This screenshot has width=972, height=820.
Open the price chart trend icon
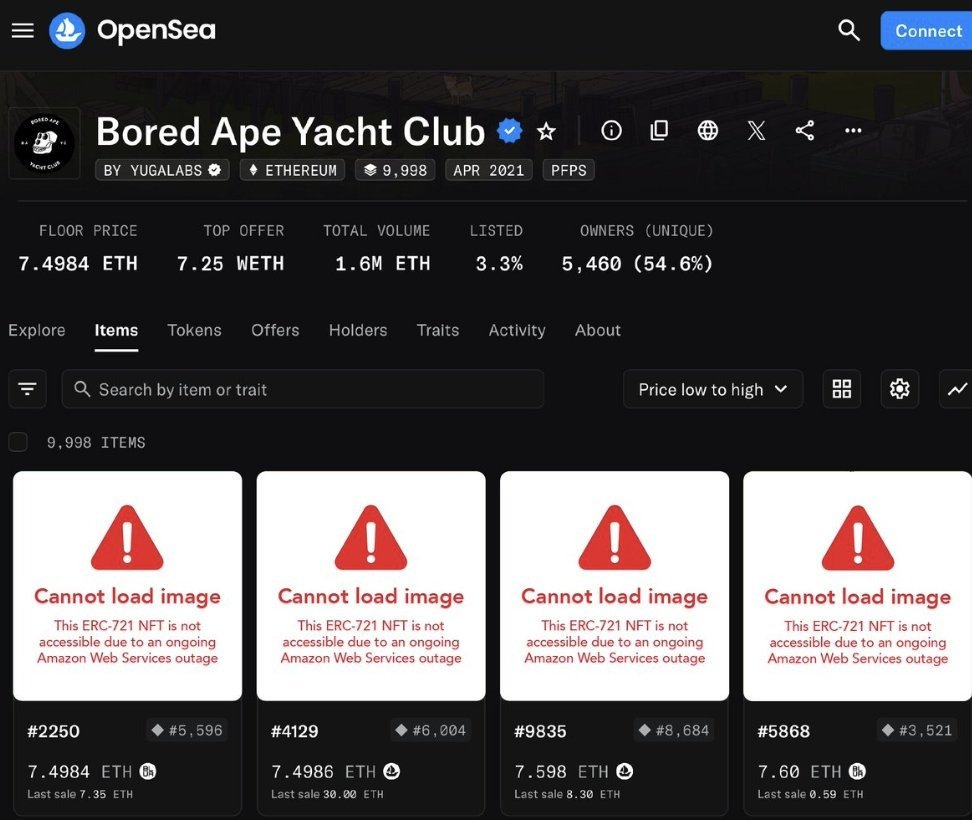pyautogui.click(x=957, y=389)
